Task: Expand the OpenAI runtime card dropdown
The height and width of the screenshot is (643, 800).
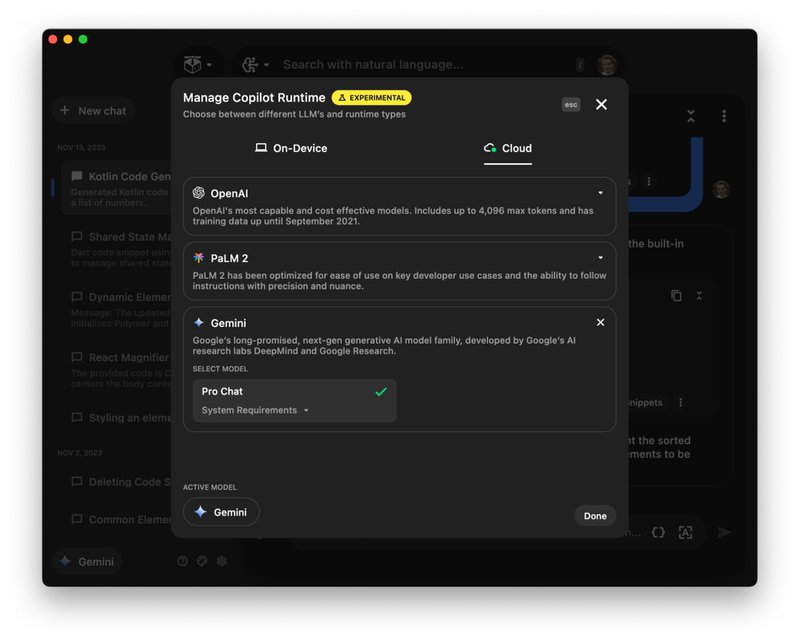Action: pos(601,193)
